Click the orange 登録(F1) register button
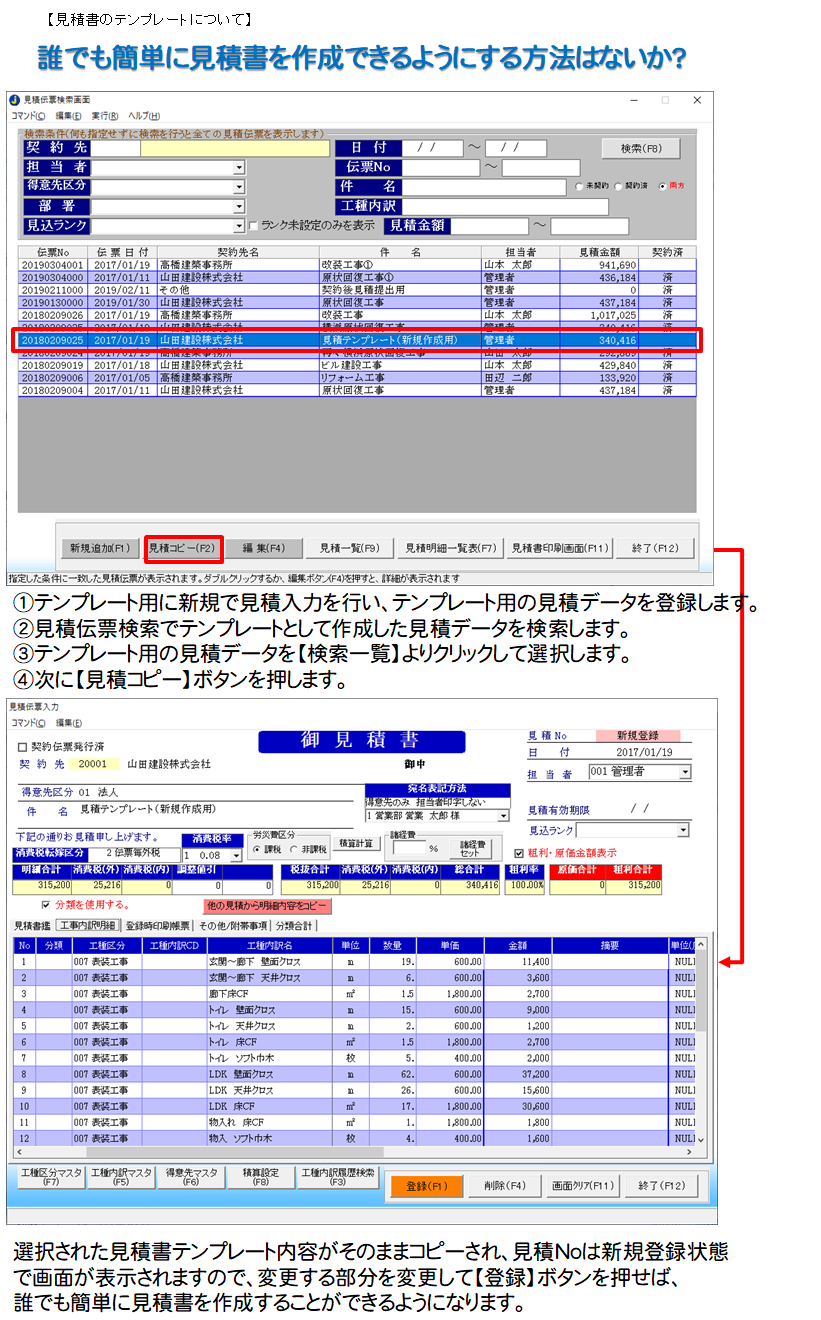 click(x=425, y=1186)
